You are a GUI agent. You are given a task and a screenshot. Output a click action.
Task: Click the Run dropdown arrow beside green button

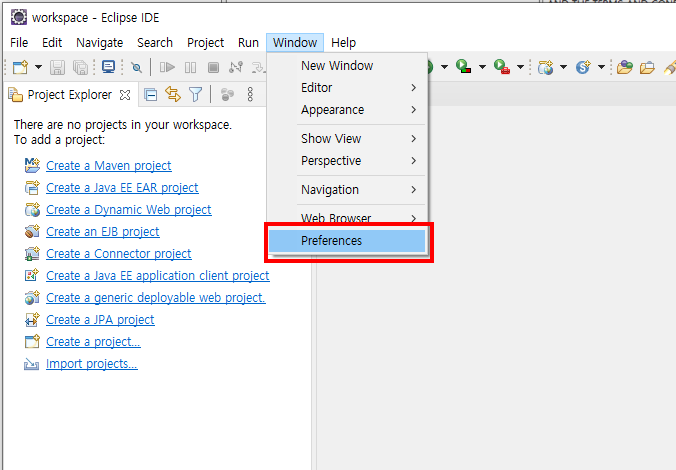(x=444, y=67)
